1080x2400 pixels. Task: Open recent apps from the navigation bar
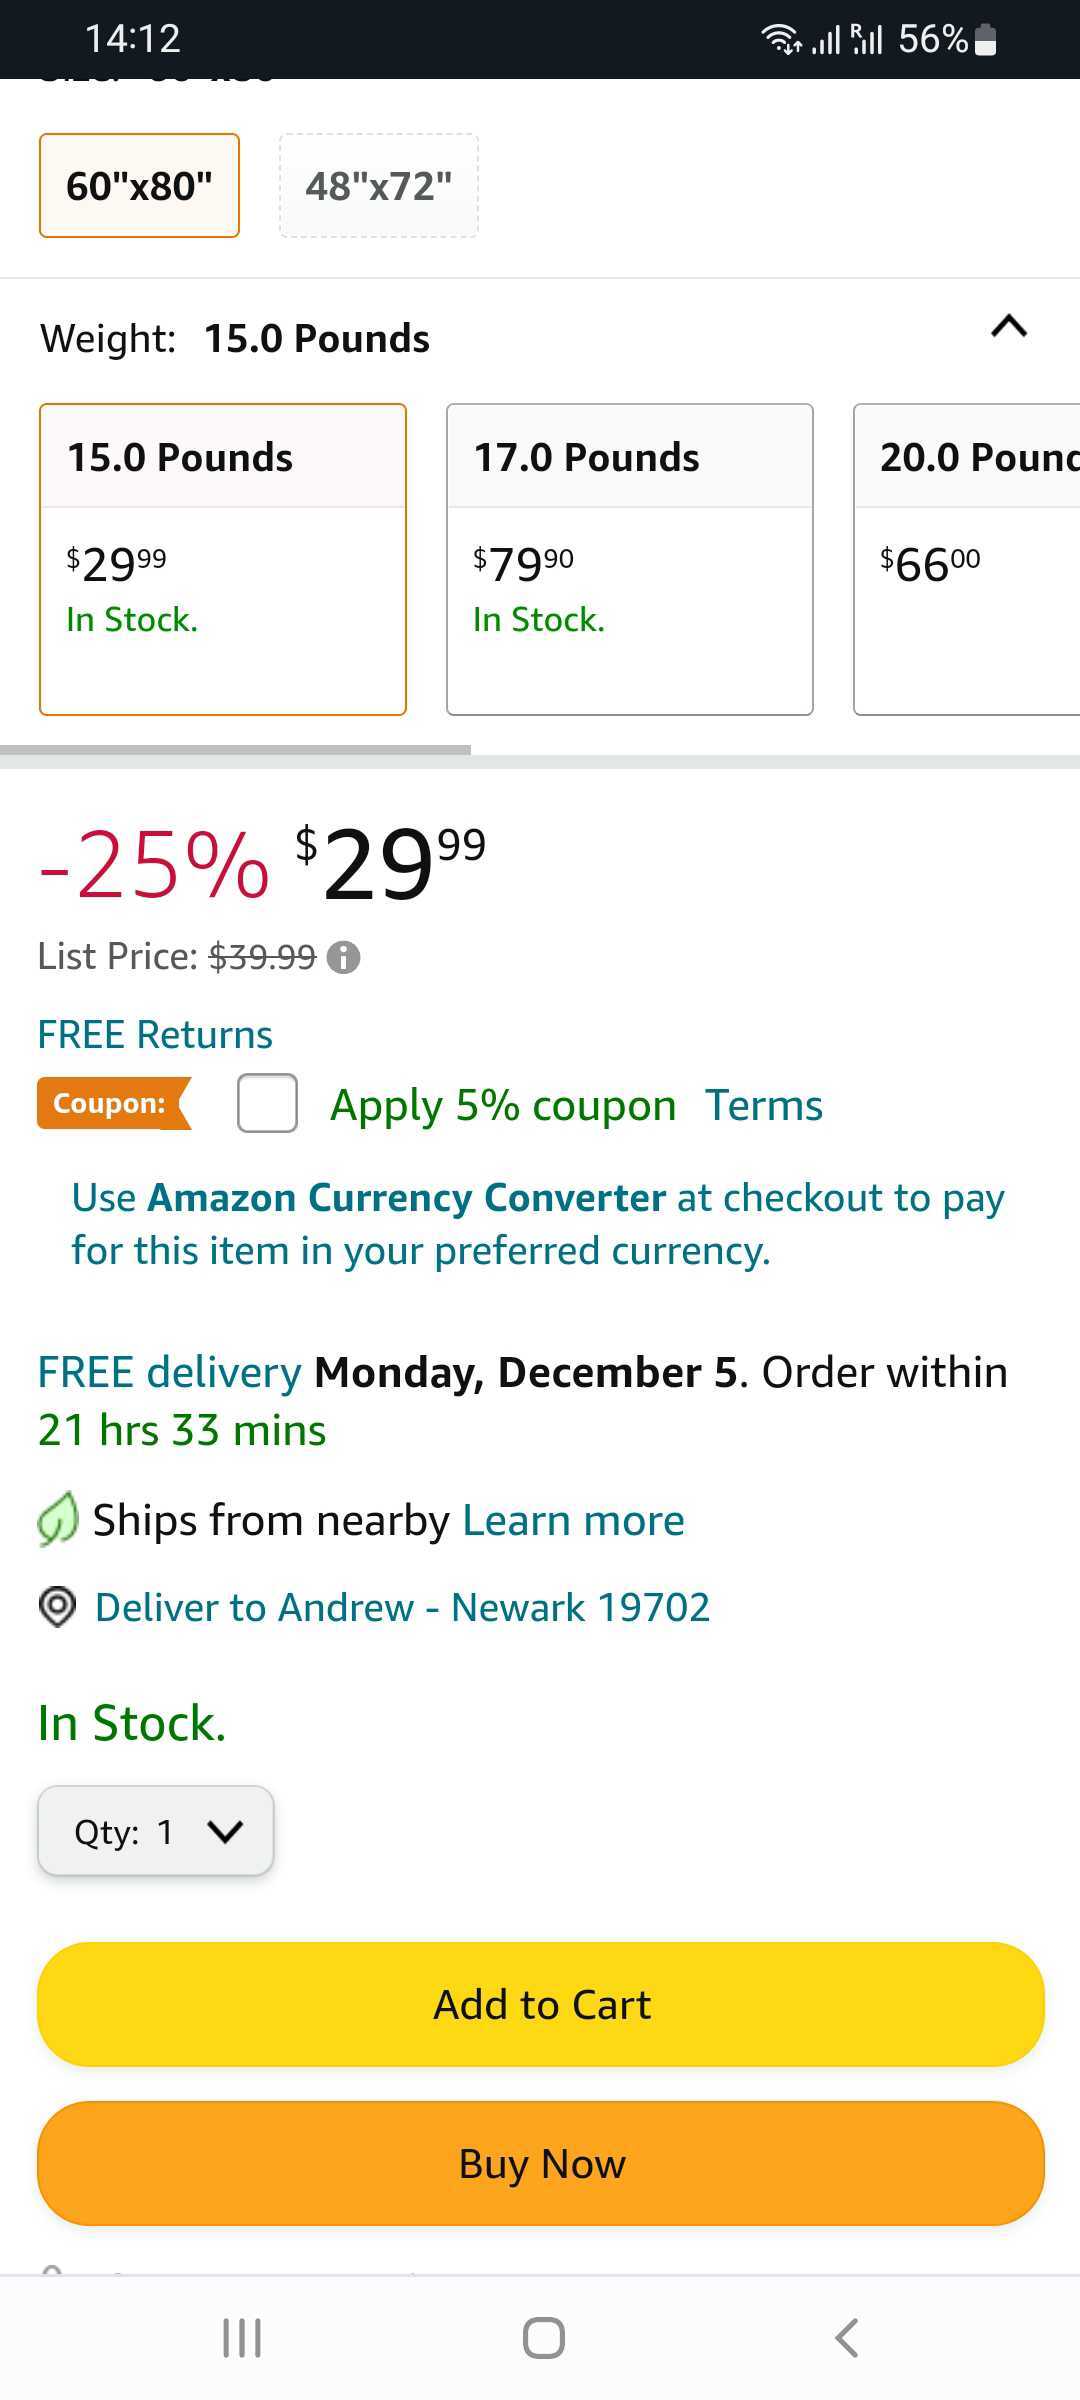[x=240, y=2338]
